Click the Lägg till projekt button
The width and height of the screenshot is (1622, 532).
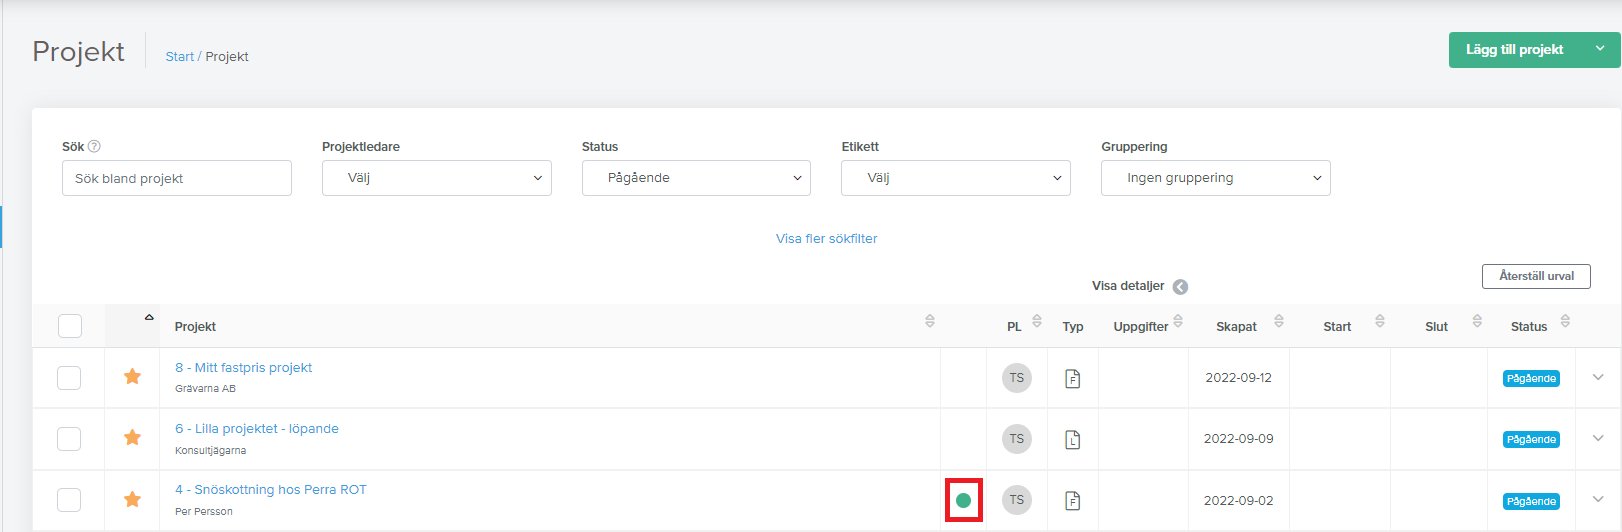click(1514, 50)
